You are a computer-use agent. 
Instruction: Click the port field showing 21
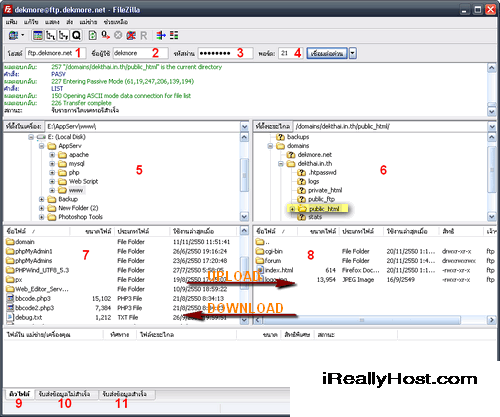291,53
